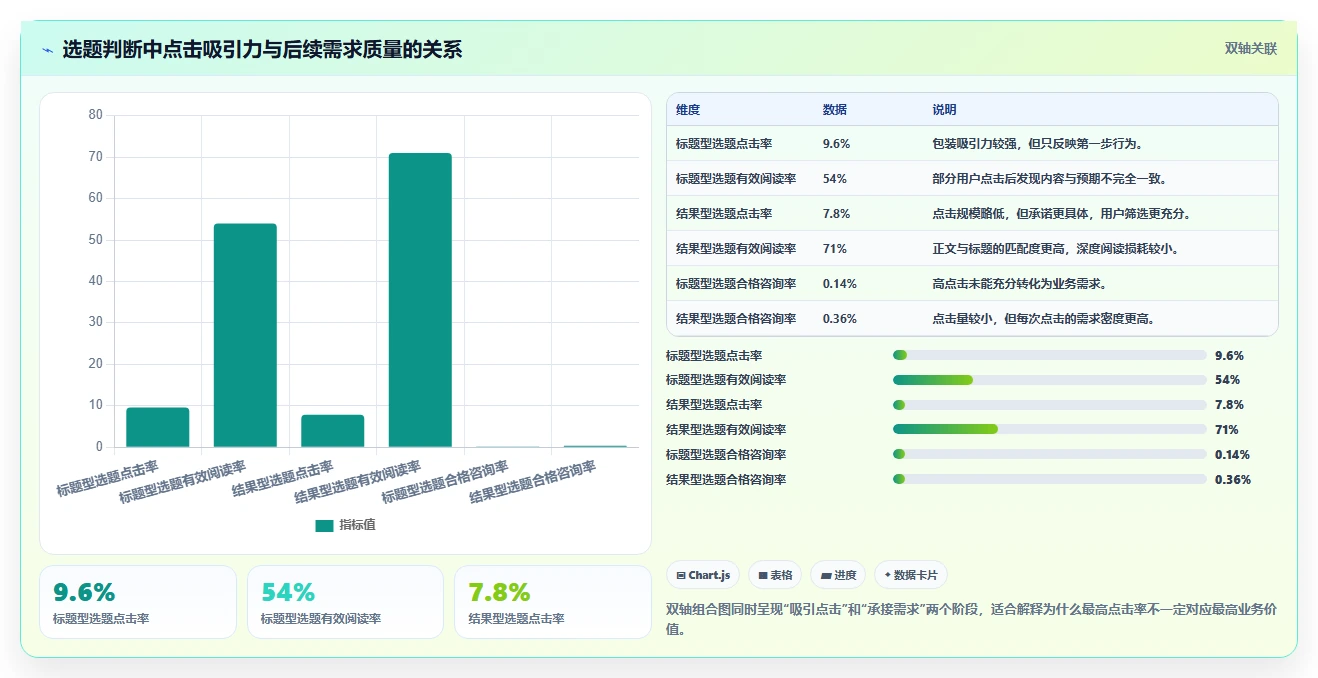Click the tallest bar for 结果型选题有效阅读率
The width and height of the screenshot is (1318, 678).
coord(420,300)
